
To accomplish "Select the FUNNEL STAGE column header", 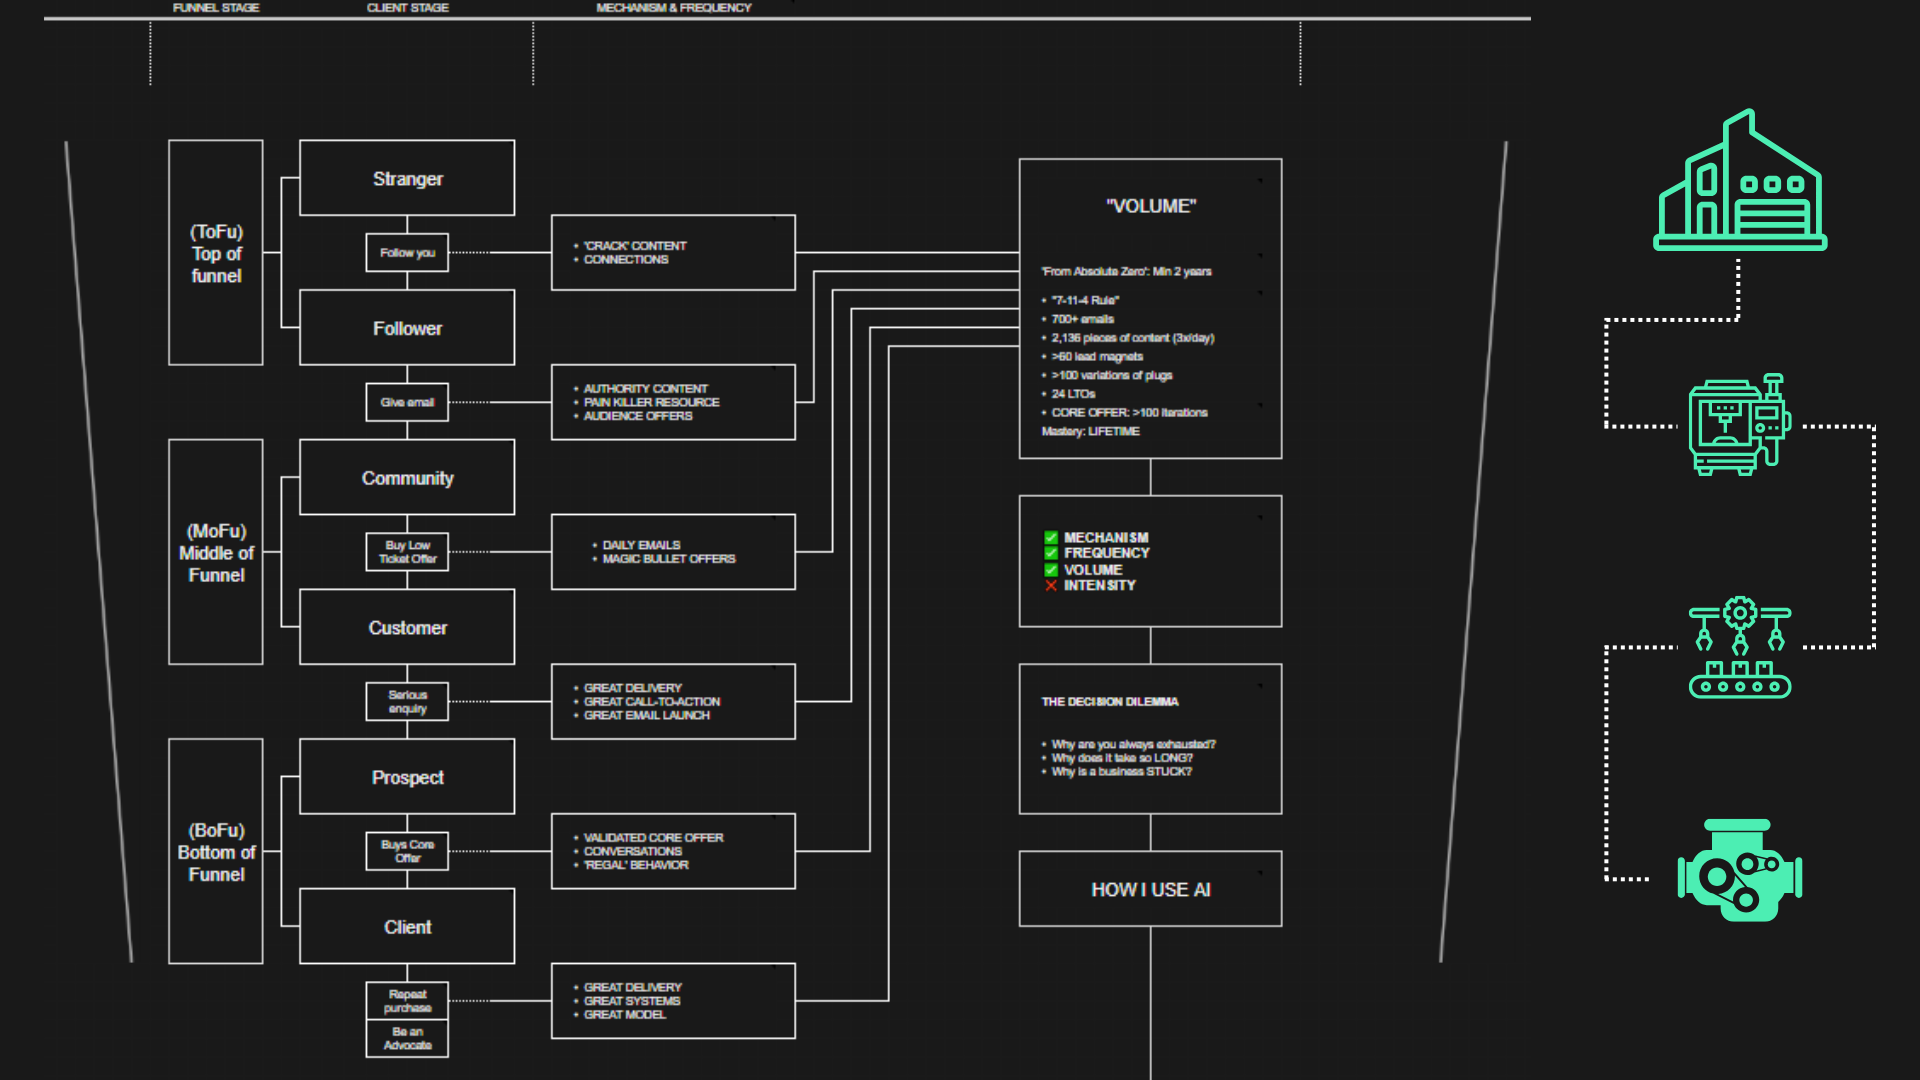I will click(x=215, y=8).
